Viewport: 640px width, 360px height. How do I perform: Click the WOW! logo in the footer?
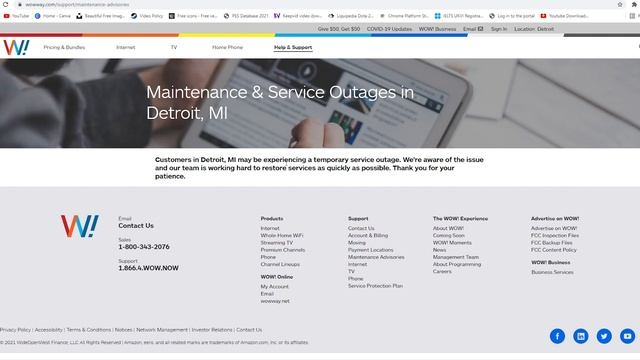tap(80, 226)
